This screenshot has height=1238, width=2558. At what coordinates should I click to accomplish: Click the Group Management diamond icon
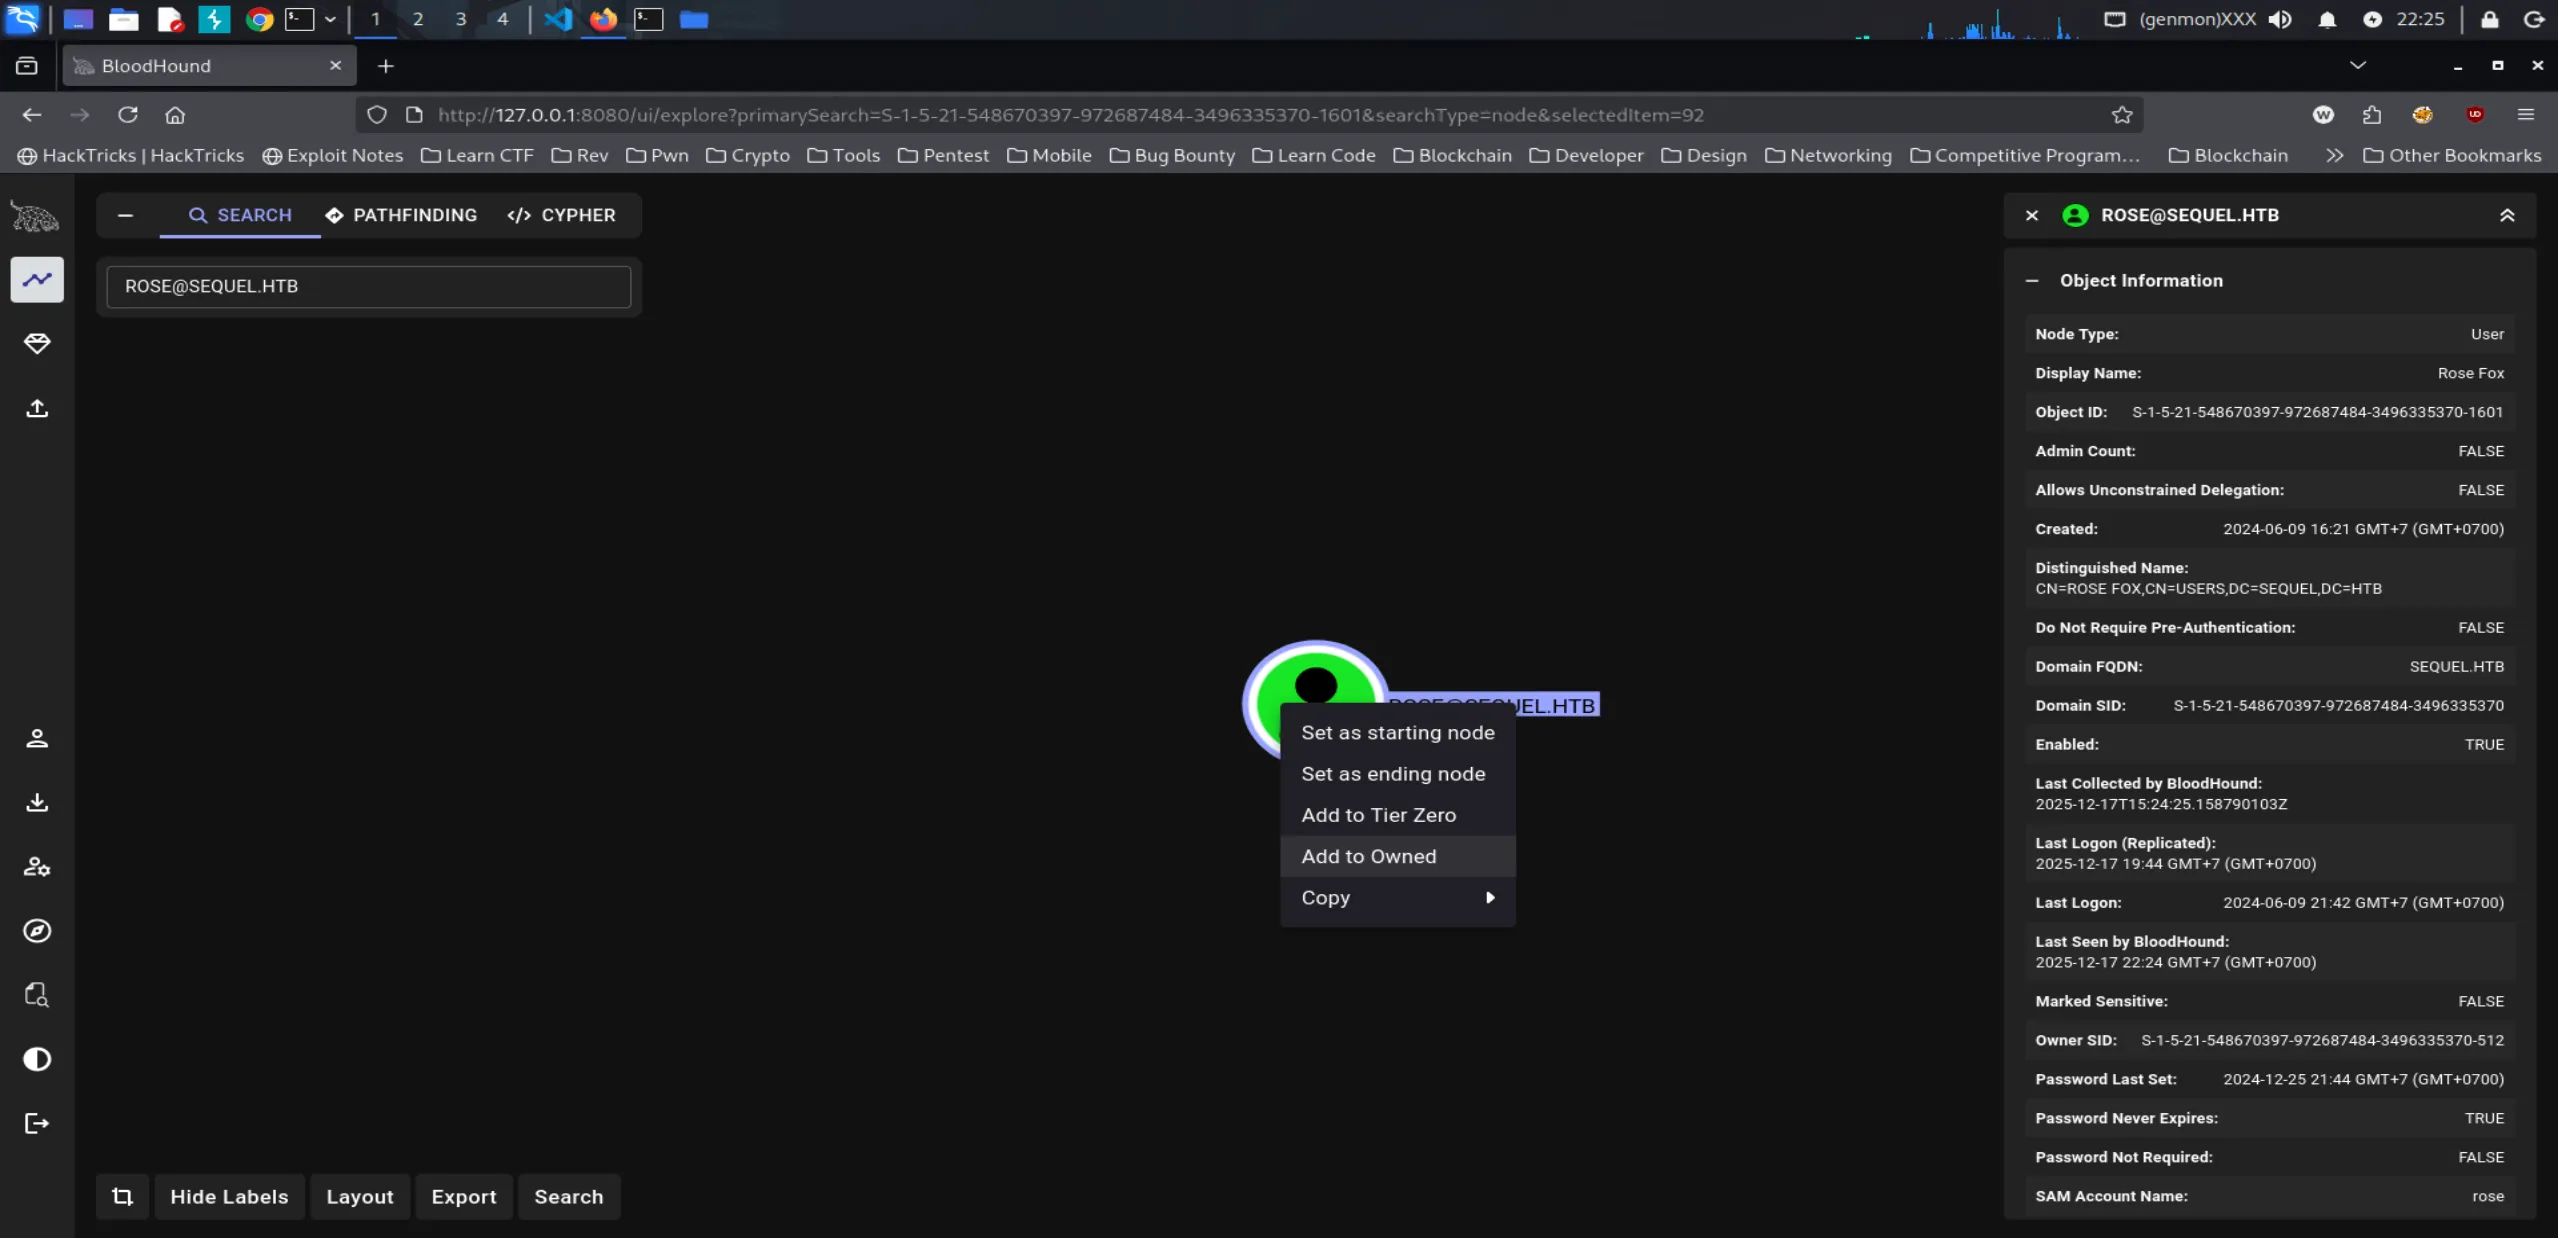[37, 344]
